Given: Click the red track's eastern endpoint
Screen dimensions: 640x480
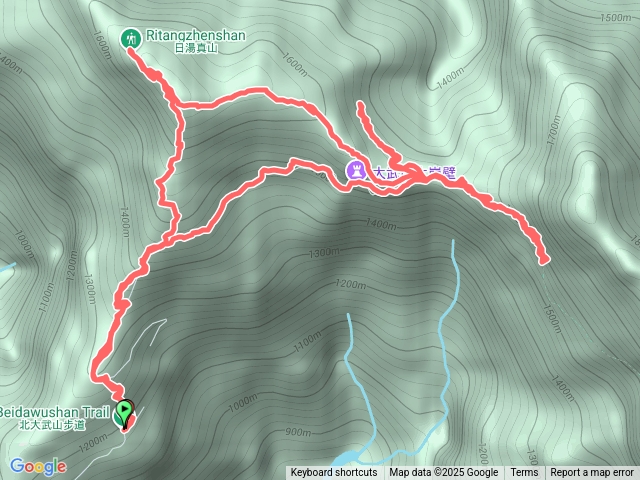Looking at the screenshot, I should pyautogui.click(x=544, y=259).
